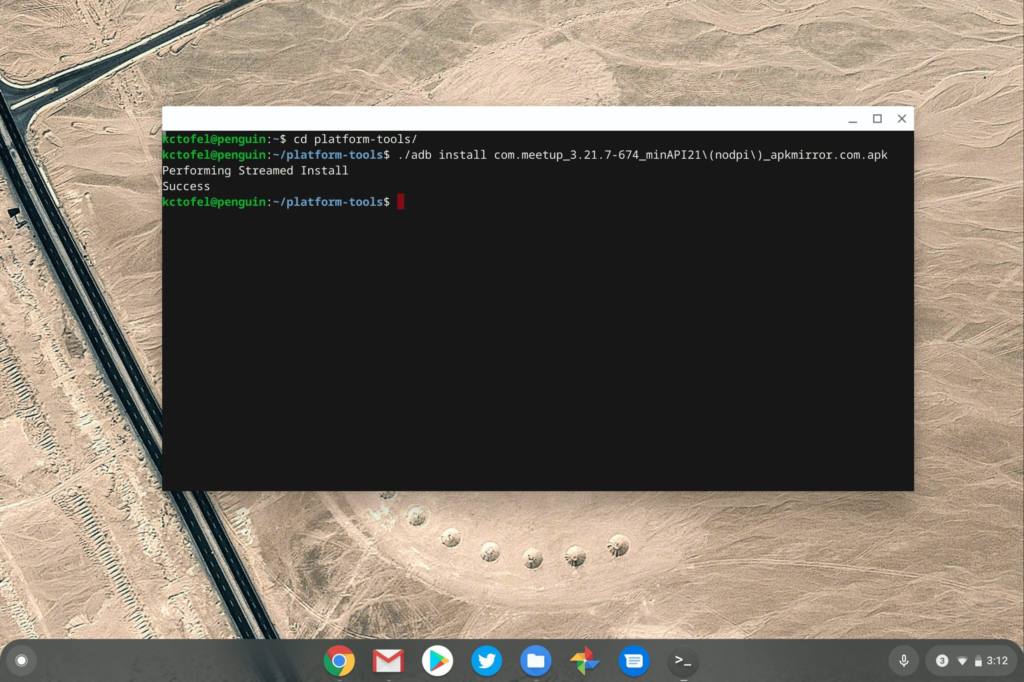Click the Wi-Fi status icon
The image size is (1024, 682).
[x=962, y=661]
